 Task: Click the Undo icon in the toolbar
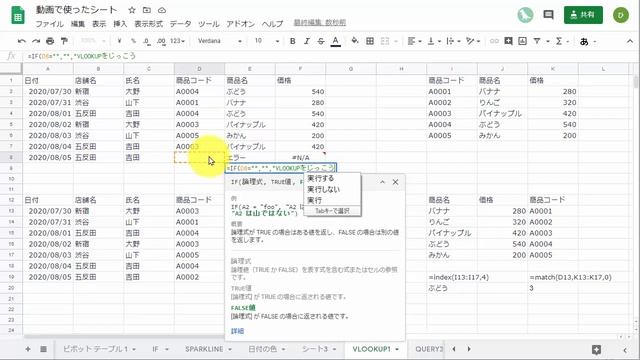coord(22,41)
